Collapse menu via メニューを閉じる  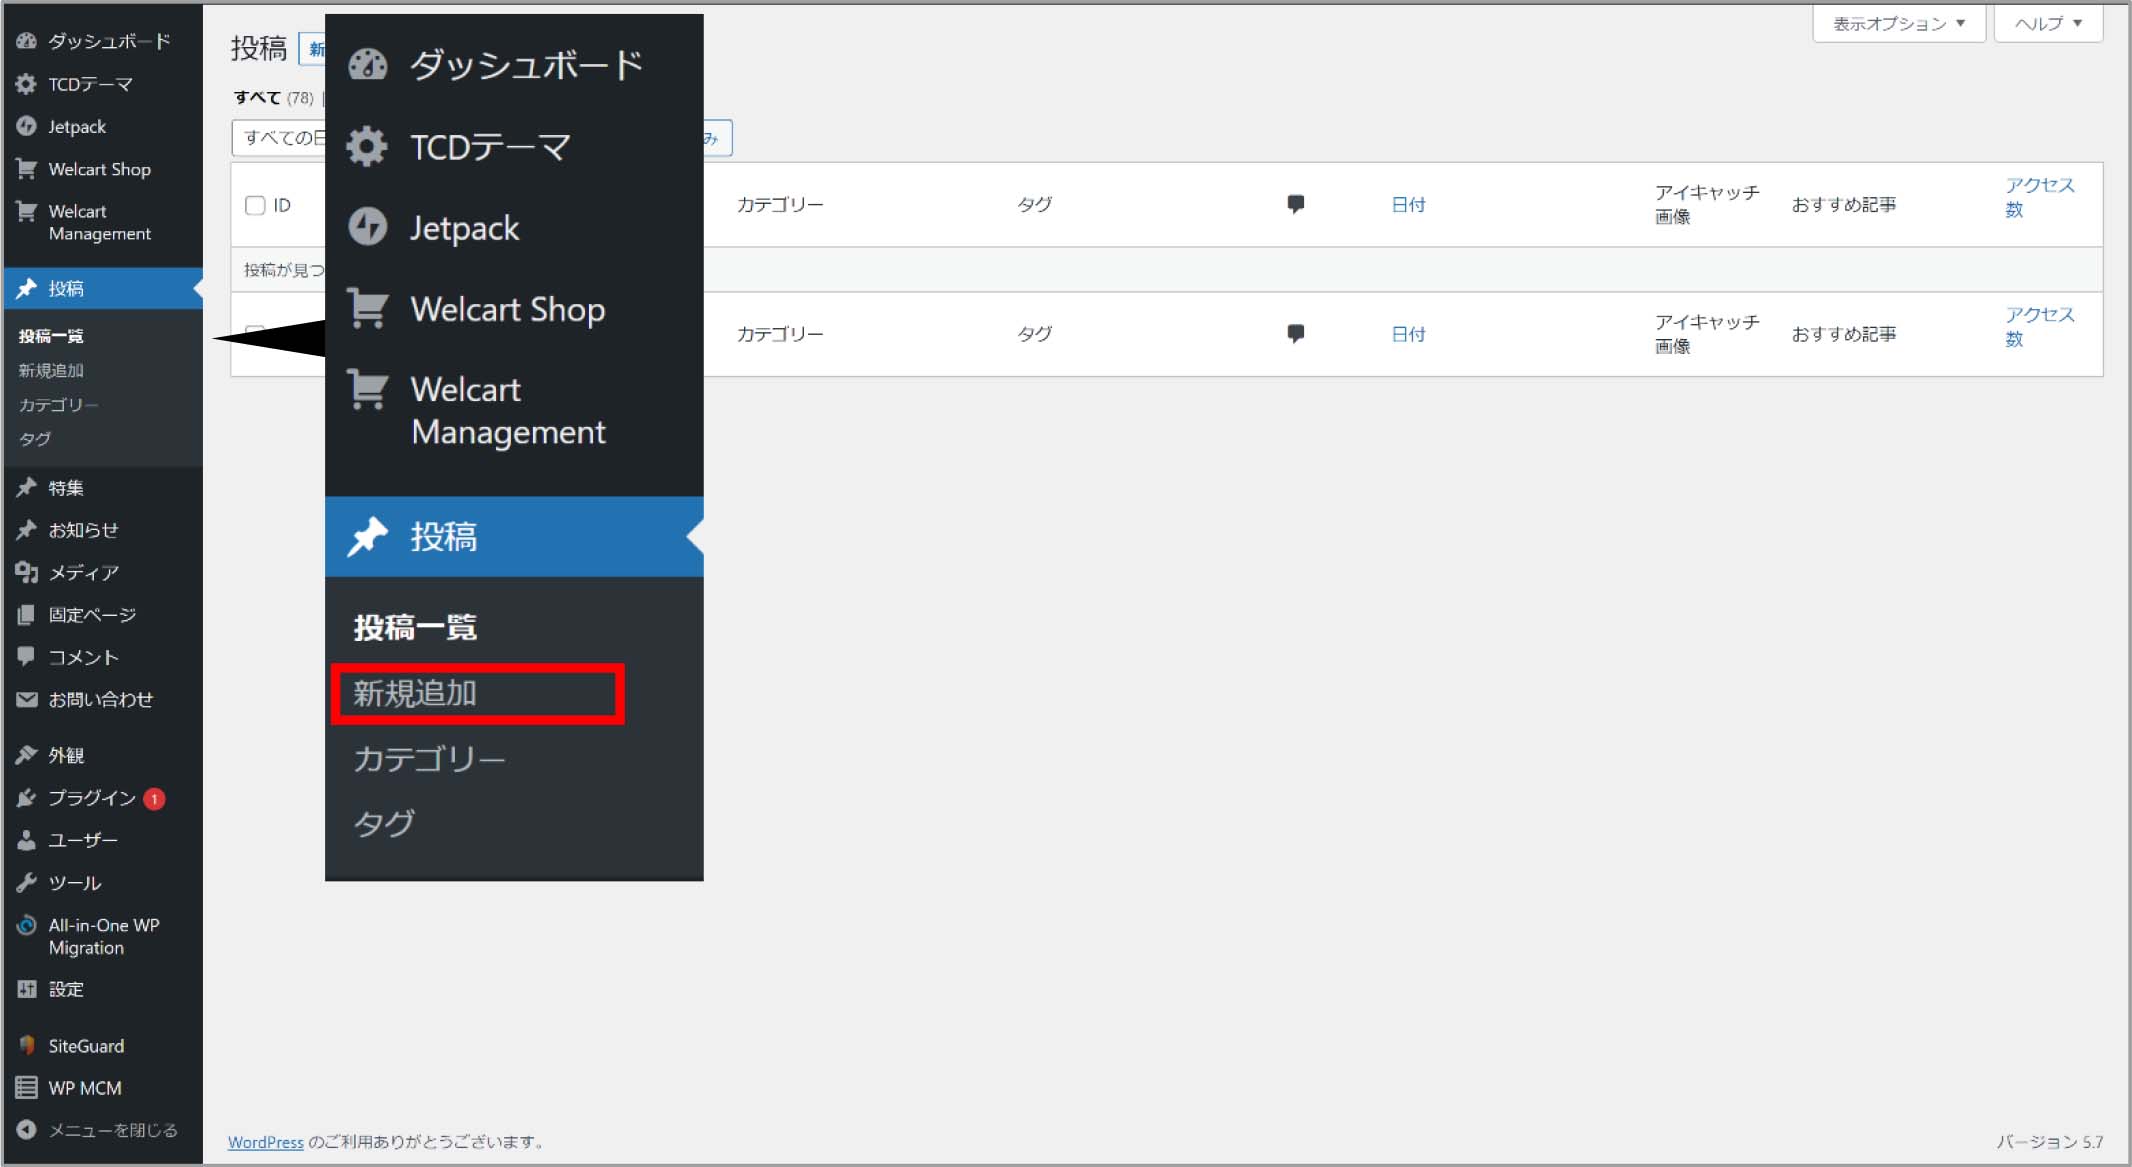100,1130
